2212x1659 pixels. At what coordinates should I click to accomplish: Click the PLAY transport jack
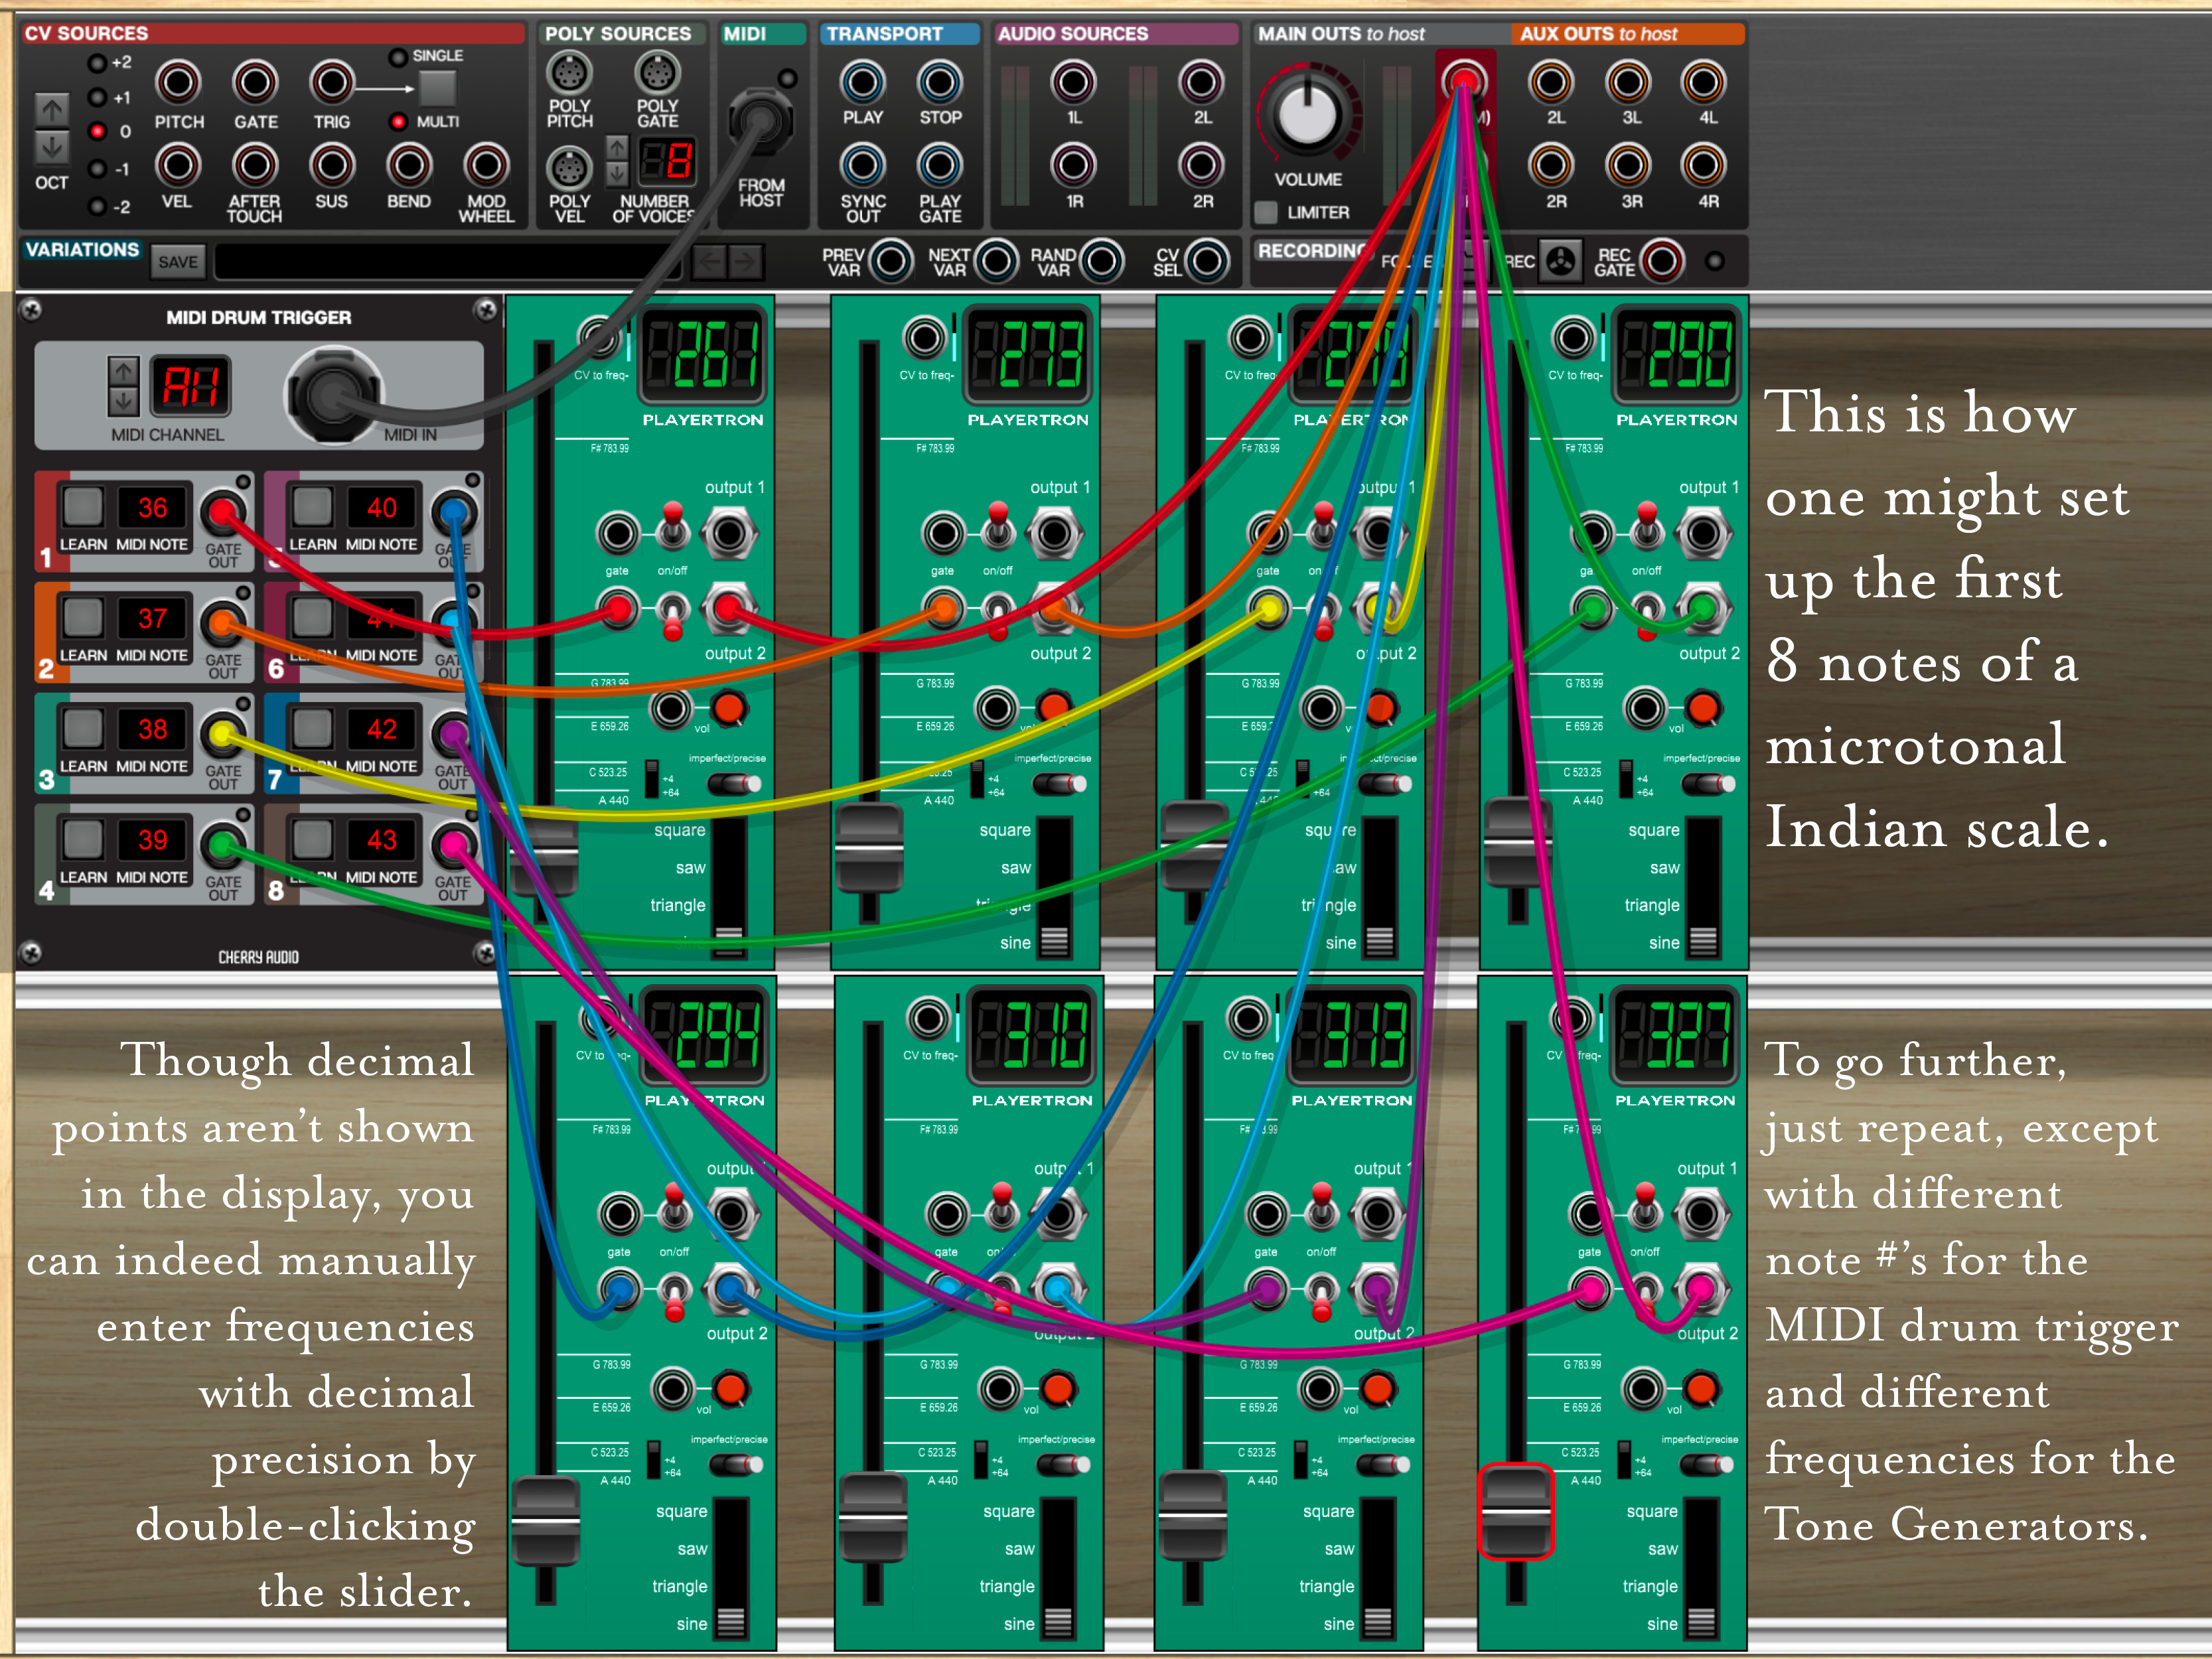[862, 83]
